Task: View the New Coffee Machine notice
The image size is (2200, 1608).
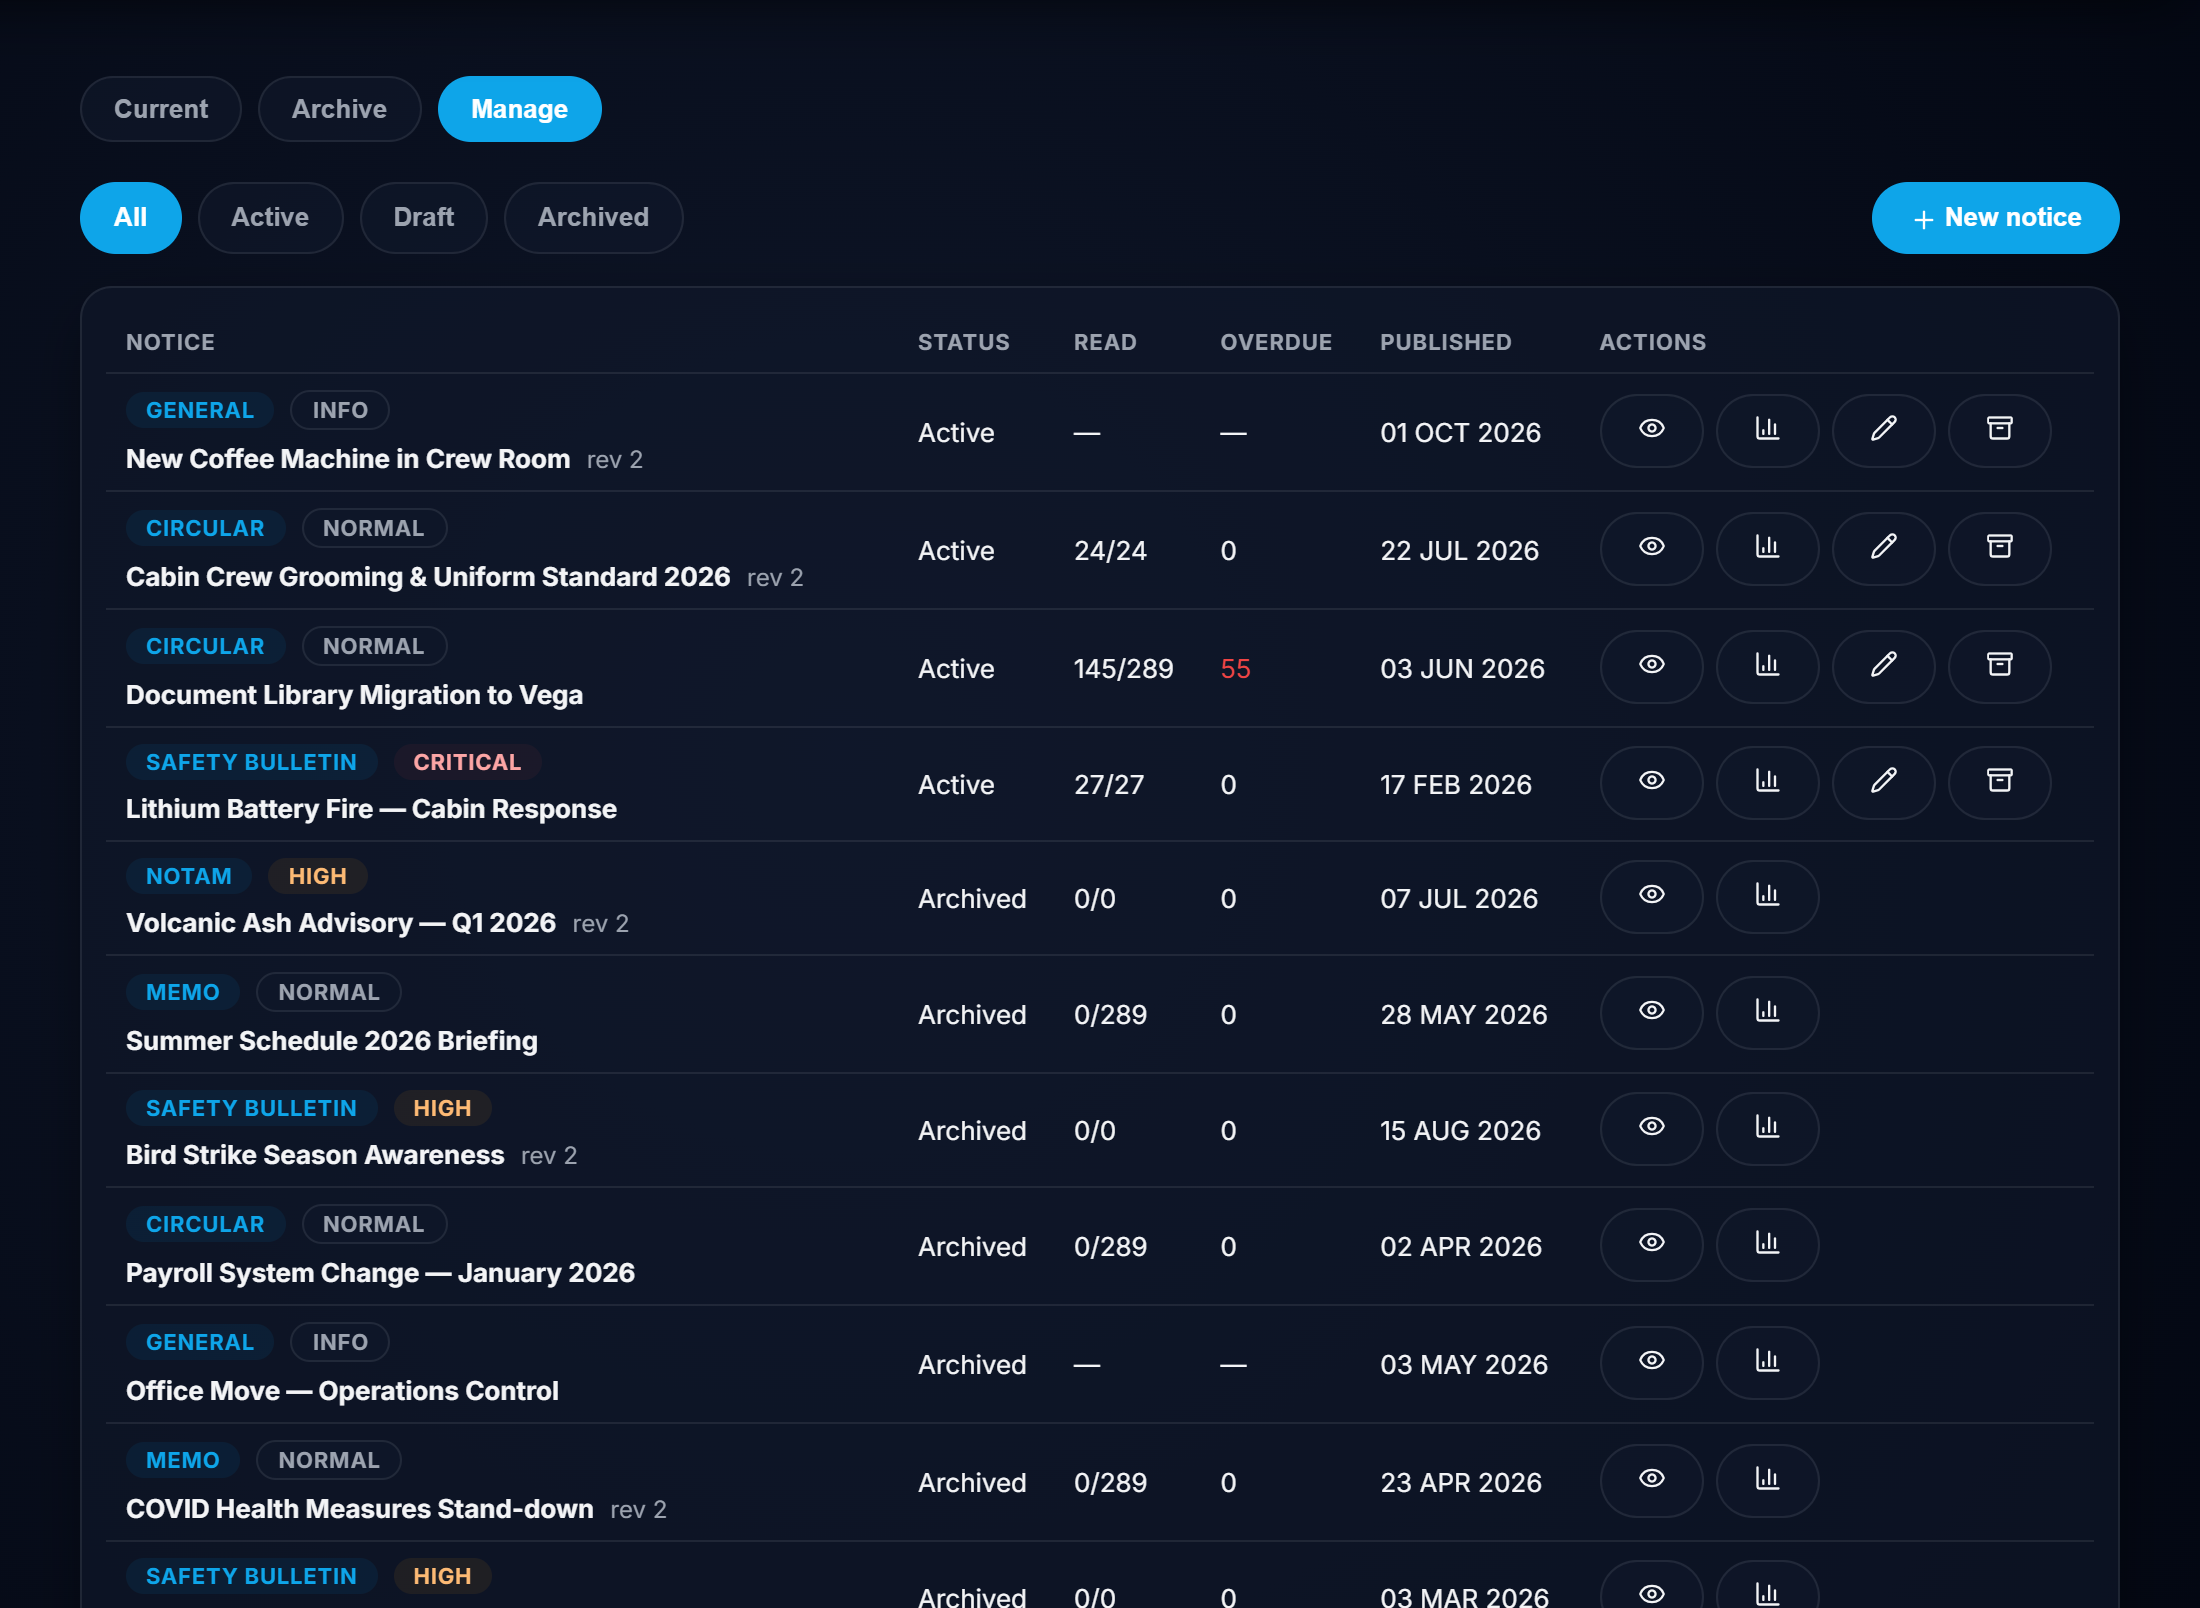Action: [x=1651, y=431]
